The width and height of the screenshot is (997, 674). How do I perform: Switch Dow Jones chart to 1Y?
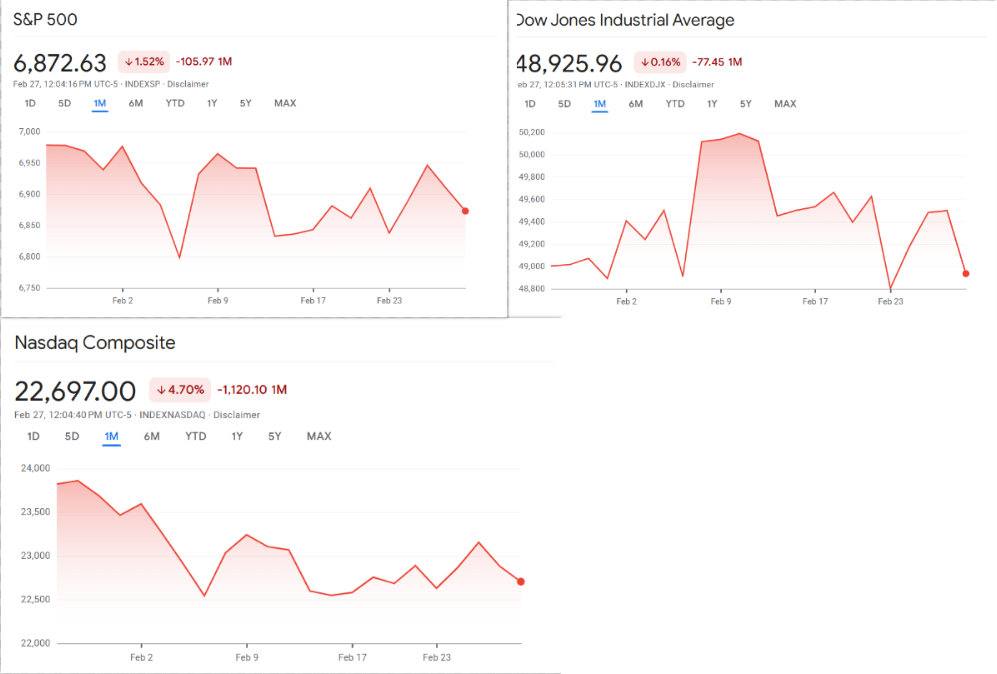pyautogui.click(x=712, y=104)
